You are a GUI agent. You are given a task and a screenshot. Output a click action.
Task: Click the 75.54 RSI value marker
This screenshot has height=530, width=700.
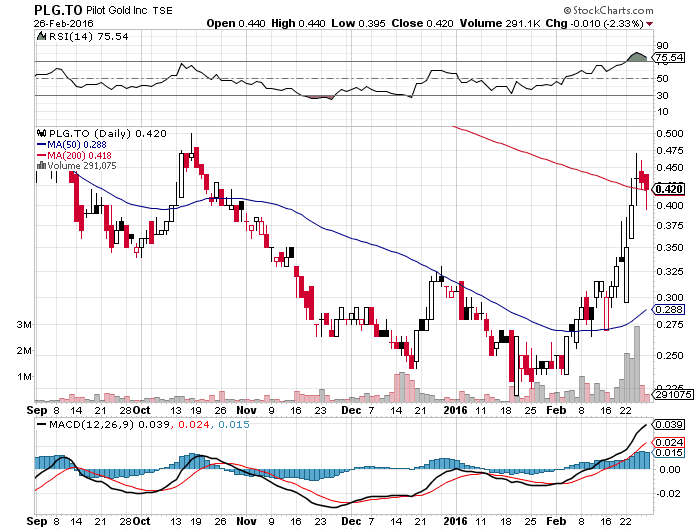click(672, 60)
